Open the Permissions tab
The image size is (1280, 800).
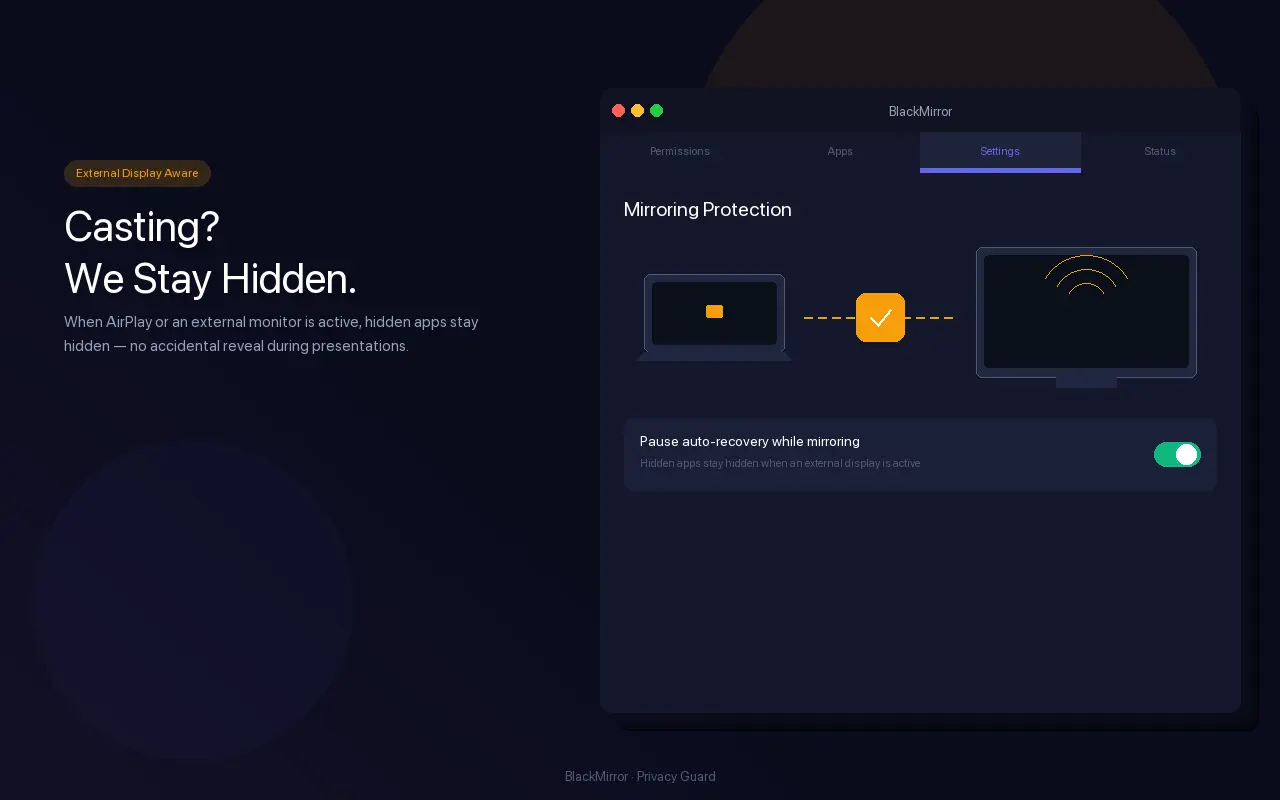(680, 151)
